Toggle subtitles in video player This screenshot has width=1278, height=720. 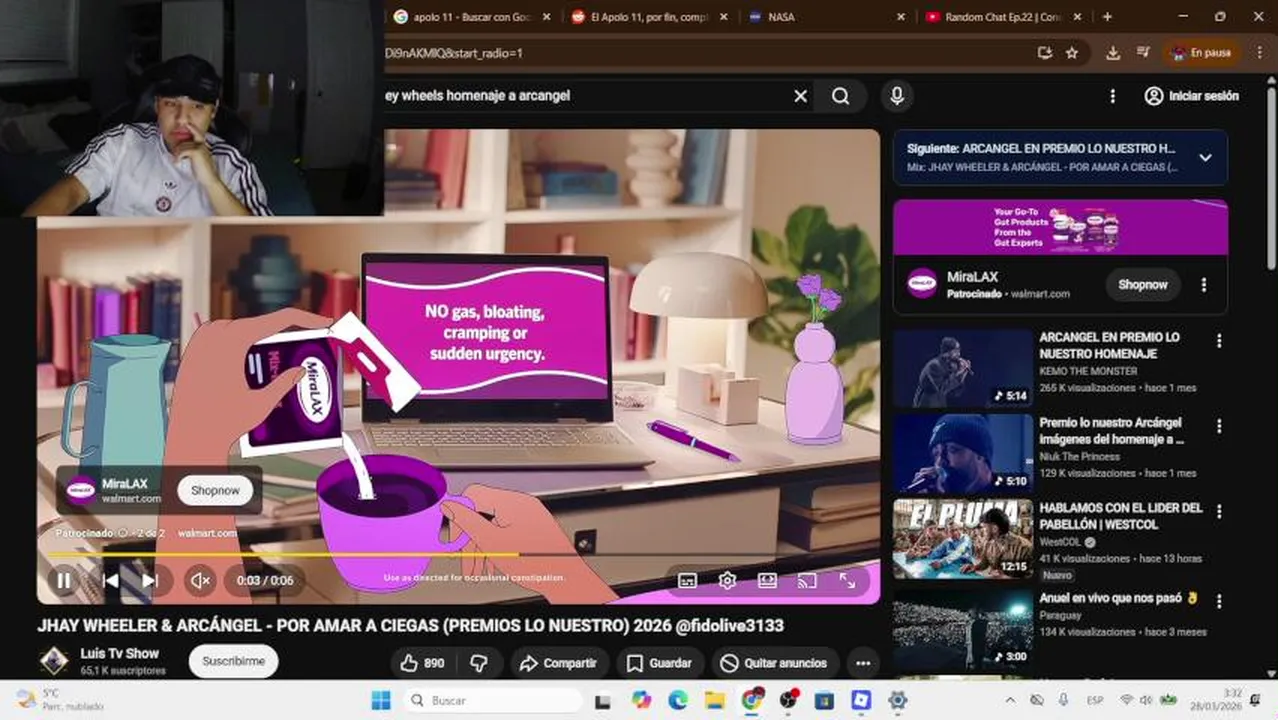tap(687, 580)
